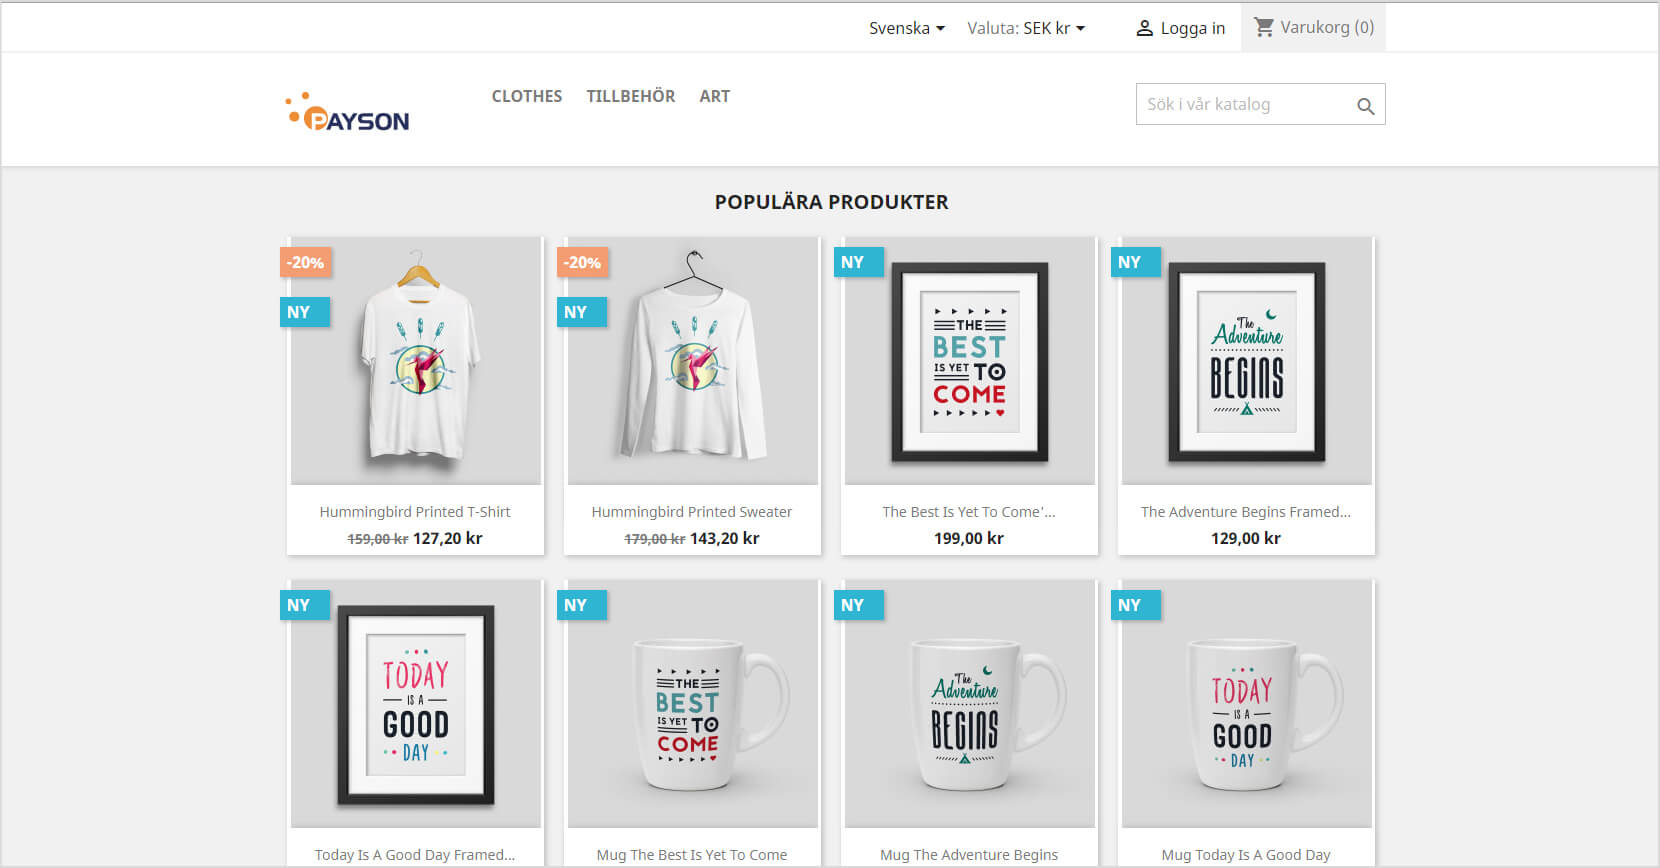Screen dimensions: 1660x868
Task: Click Mug The Adventure Begins title
Action: [x=969, y=855]
